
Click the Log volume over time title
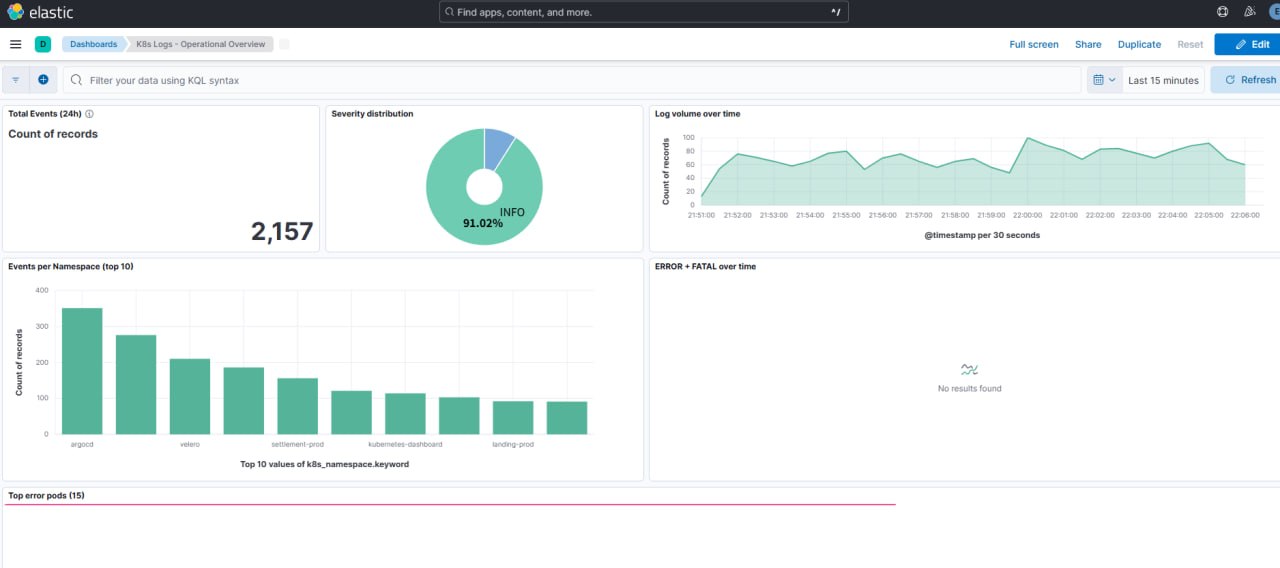pyautogui.click(x=698, y=114)
